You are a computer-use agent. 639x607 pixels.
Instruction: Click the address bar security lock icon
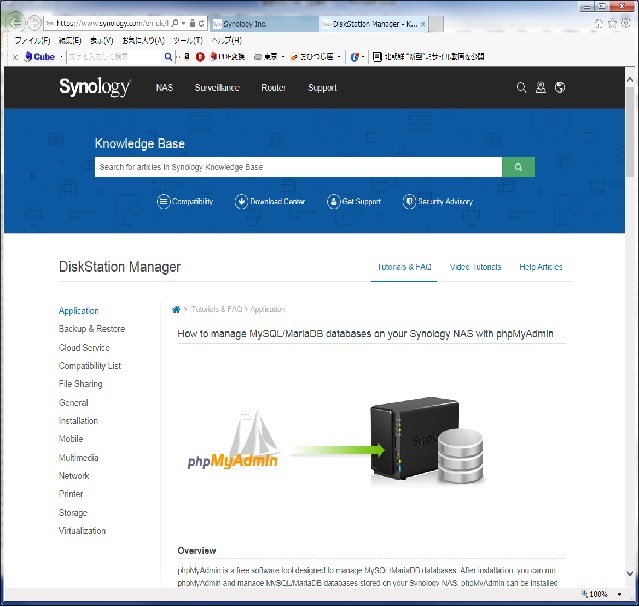pos(192,23)
